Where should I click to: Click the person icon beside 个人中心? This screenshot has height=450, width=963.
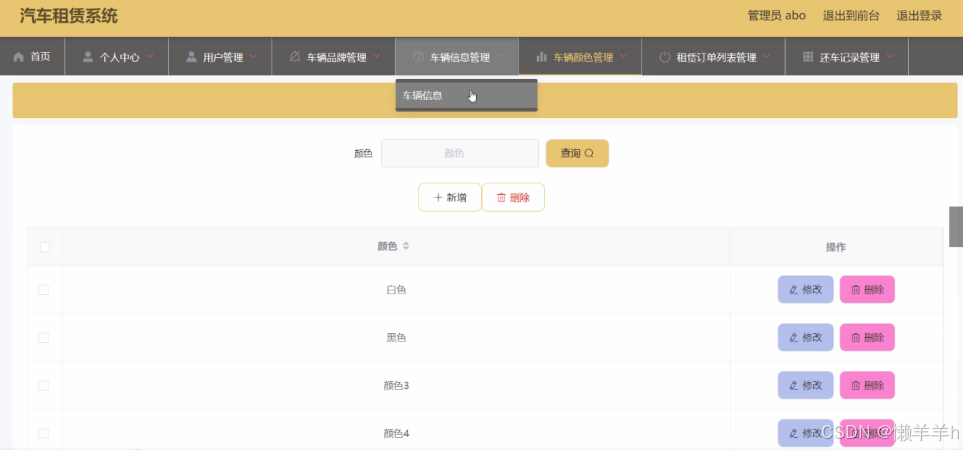pos(88,57)
